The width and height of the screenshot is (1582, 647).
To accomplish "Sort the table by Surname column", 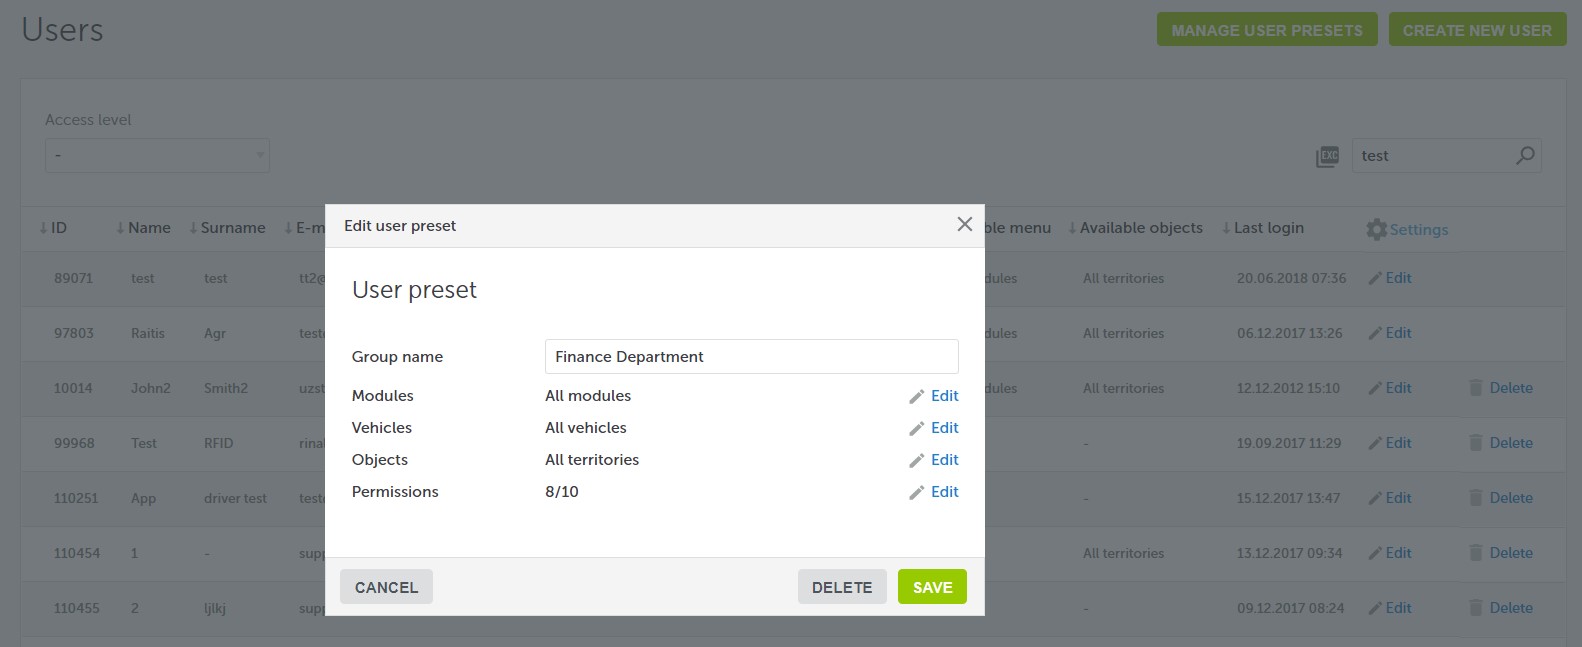I will coord(227,228).
